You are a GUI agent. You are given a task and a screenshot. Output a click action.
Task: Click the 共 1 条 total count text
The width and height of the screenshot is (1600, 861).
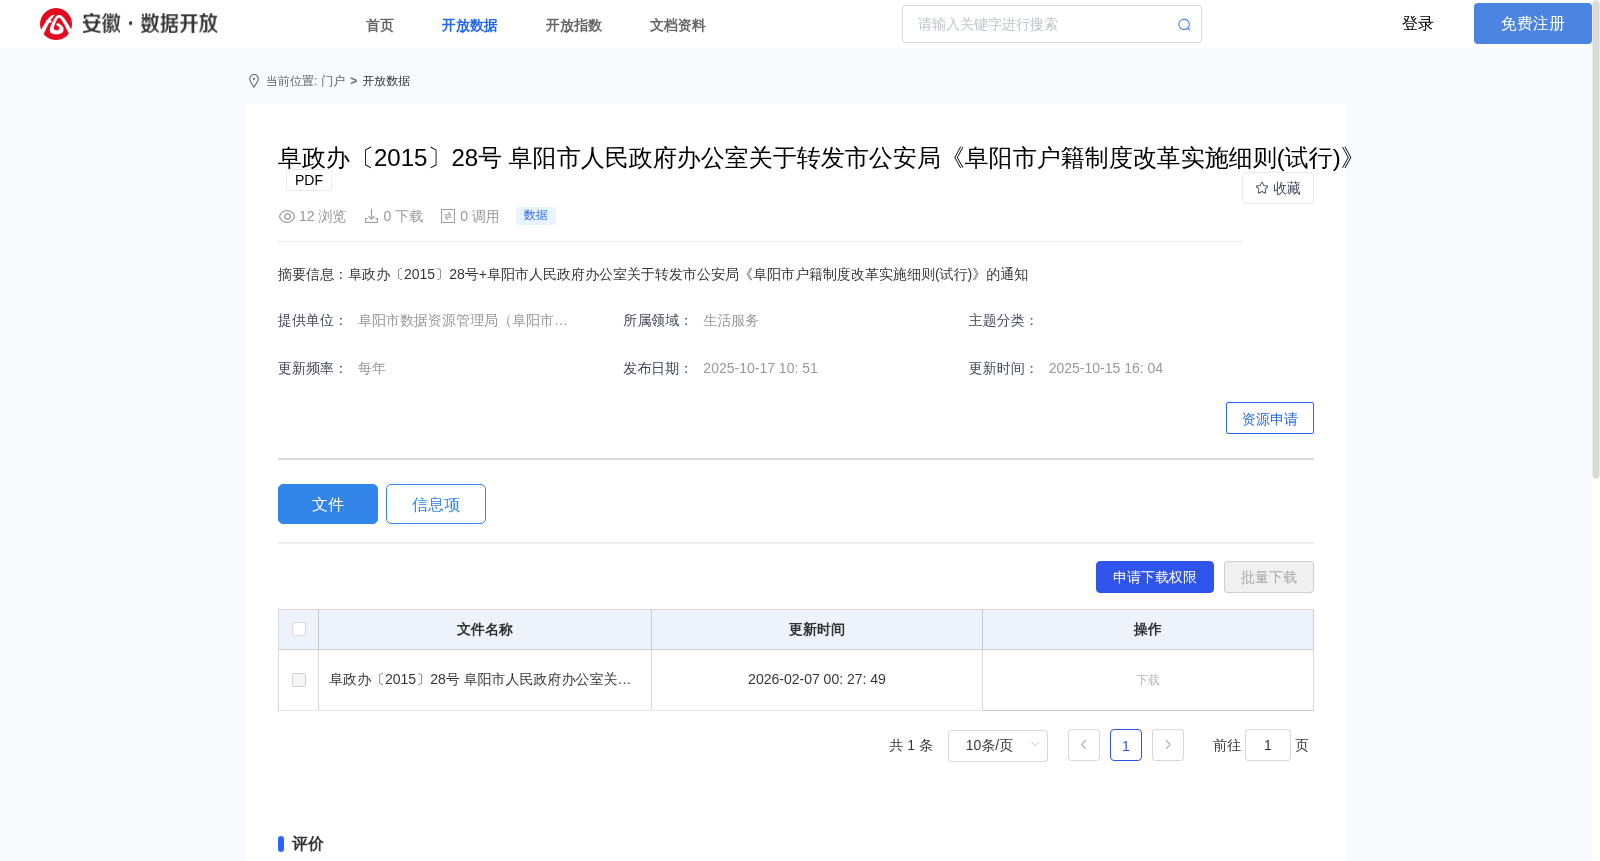click(911, 745)
